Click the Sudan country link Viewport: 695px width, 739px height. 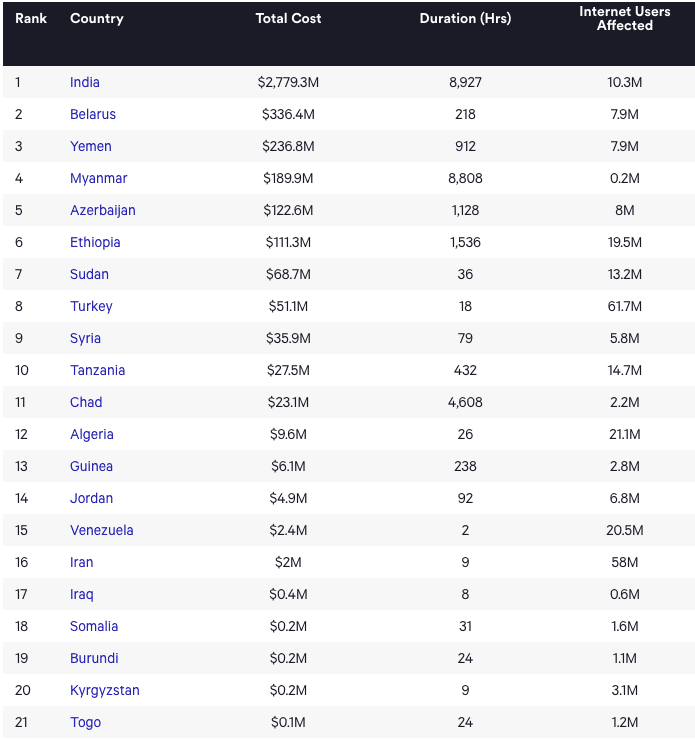[90, 274]
